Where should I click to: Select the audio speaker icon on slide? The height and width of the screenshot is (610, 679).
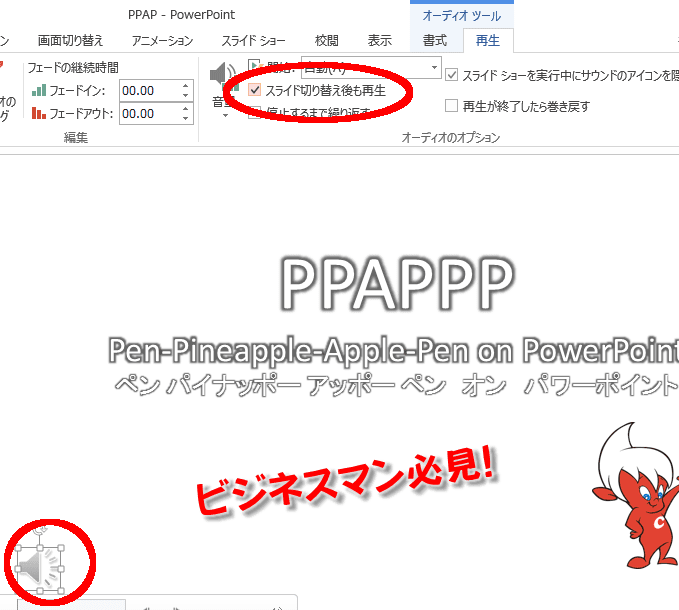tap(39, 569)
